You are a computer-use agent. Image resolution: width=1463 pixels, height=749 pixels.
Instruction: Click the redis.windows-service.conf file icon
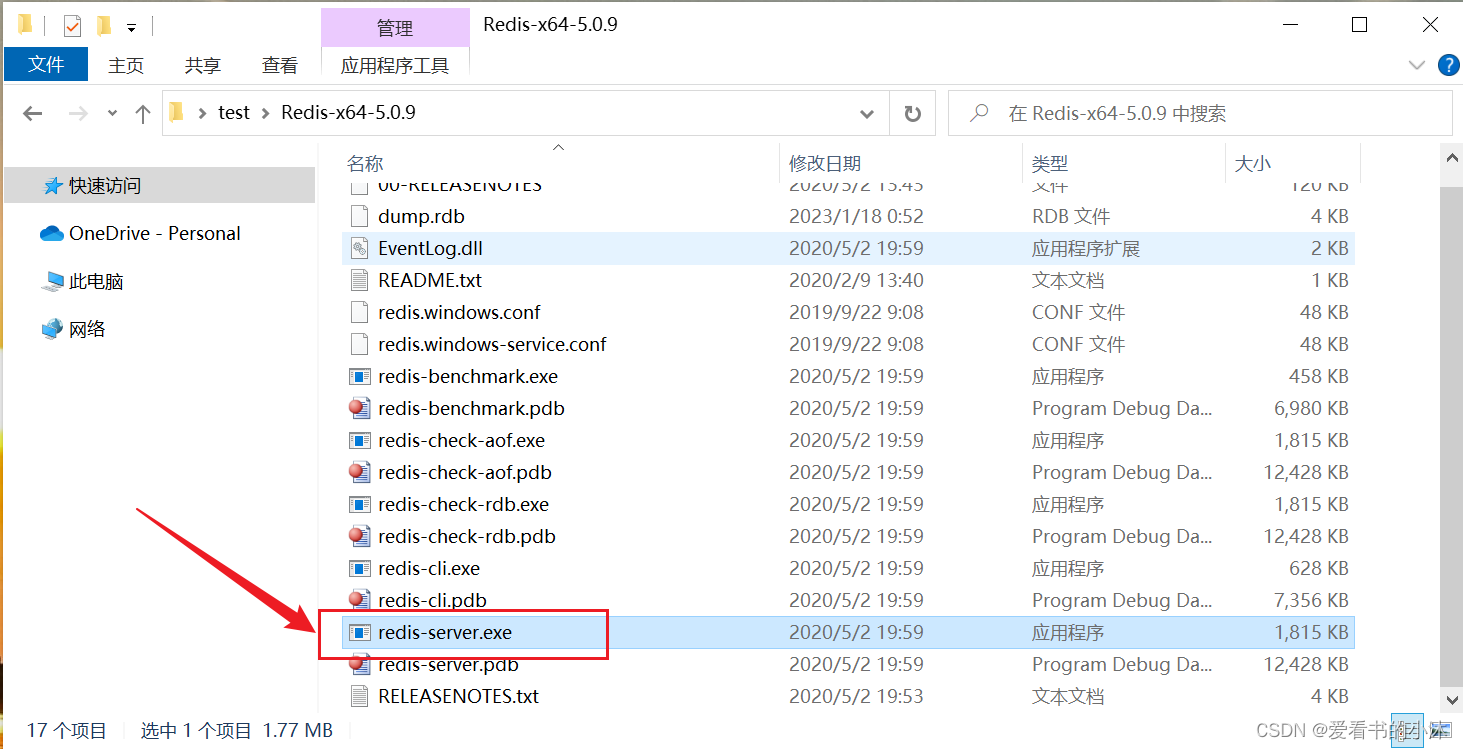click(360, 344)
